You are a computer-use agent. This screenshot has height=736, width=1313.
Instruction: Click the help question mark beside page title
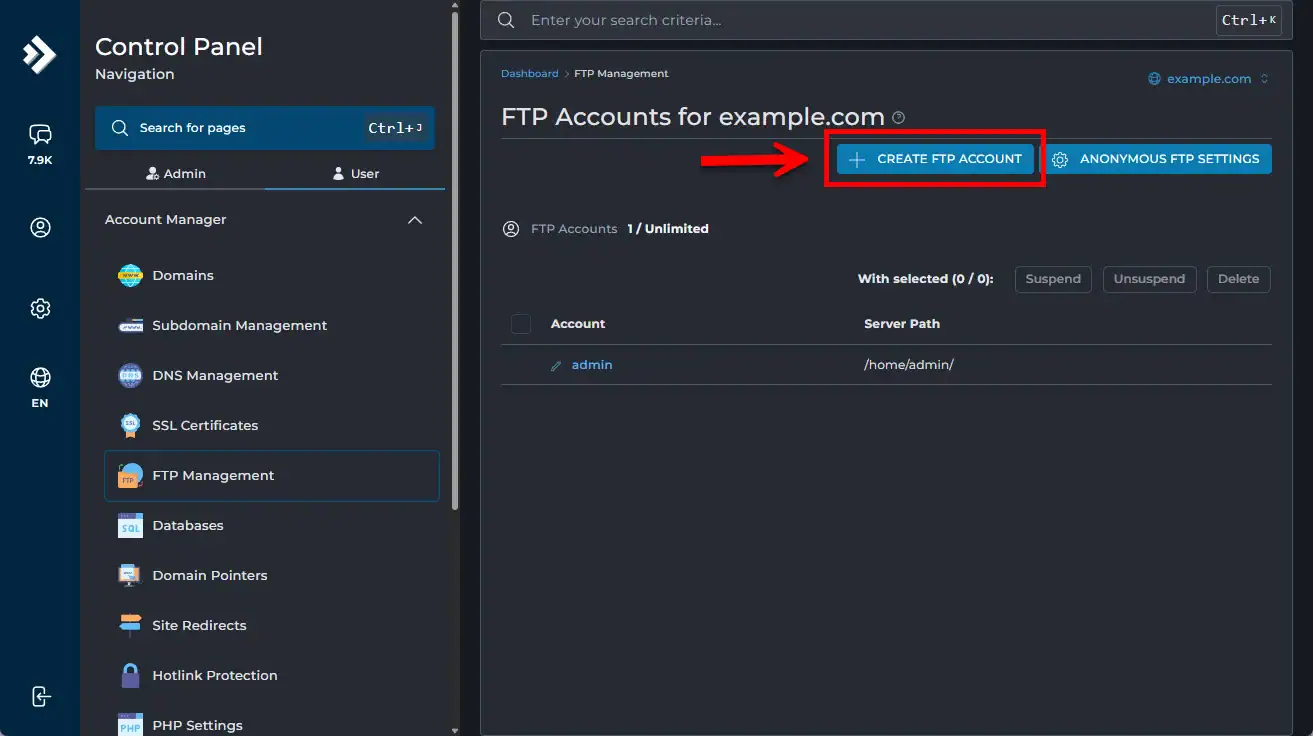[x=898, y=117]
